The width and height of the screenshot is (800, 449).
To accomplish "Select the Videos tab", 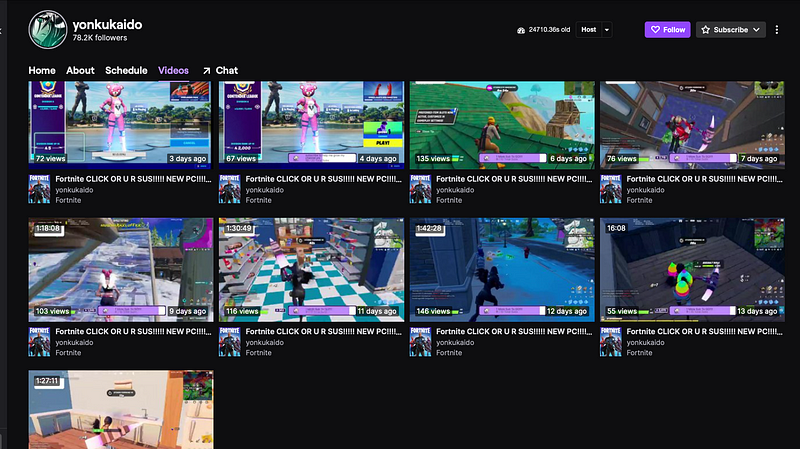I will (x=173, y=70).
